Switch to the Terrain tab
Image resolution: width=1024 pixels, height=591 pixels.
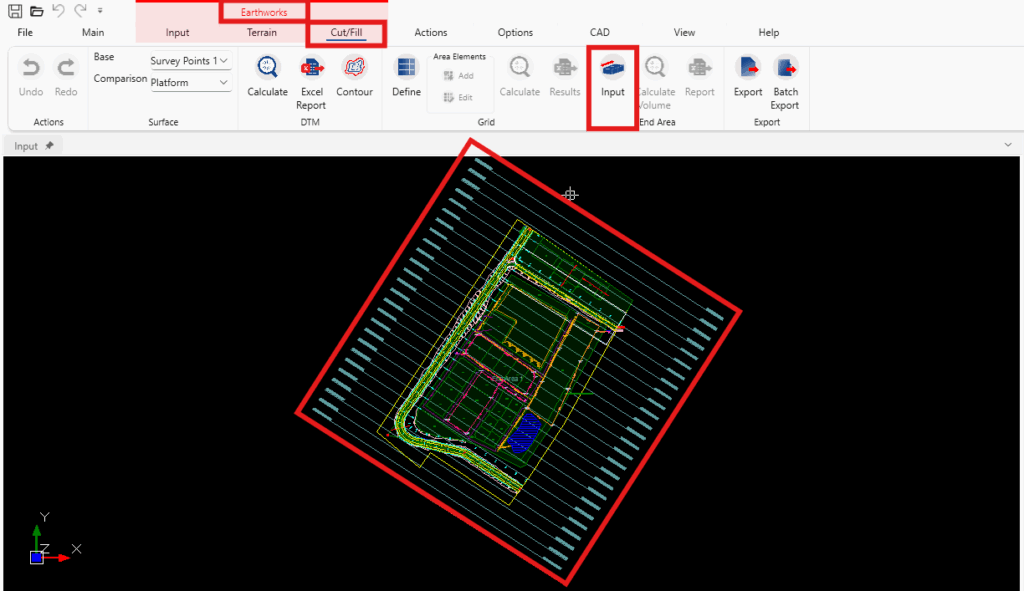click(262, 32)
